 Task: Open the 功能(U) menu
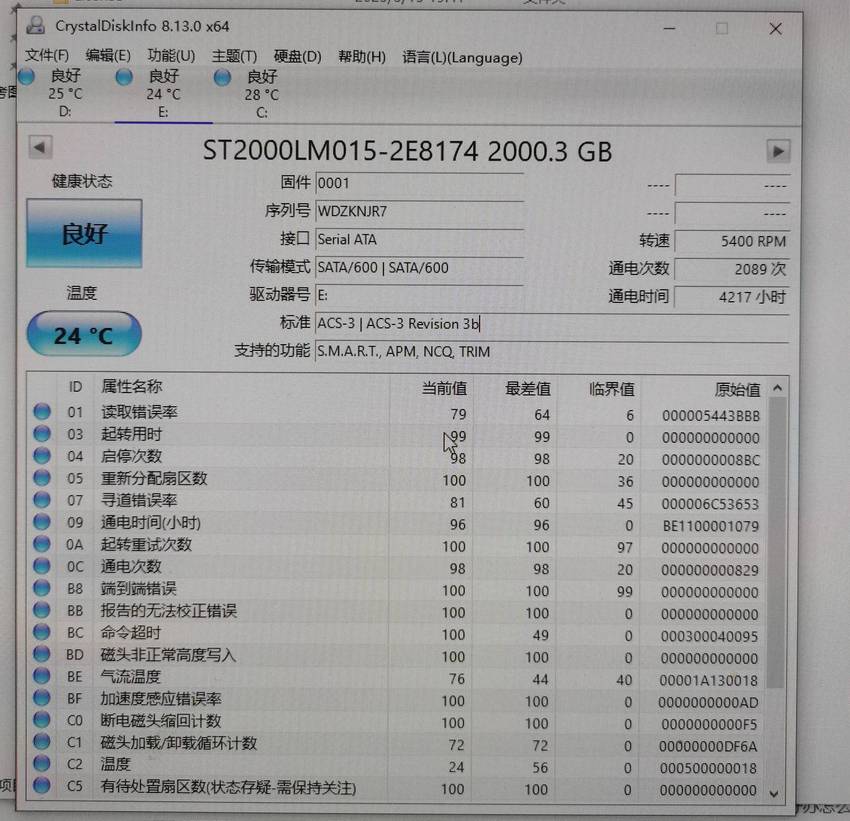(171, 55)
